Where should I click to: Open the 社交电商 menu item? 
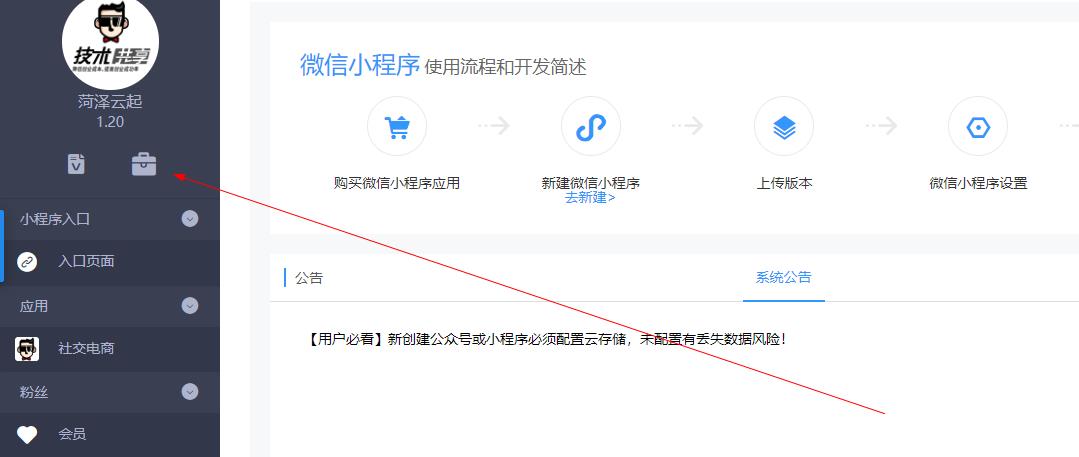(x=110, y=349)
